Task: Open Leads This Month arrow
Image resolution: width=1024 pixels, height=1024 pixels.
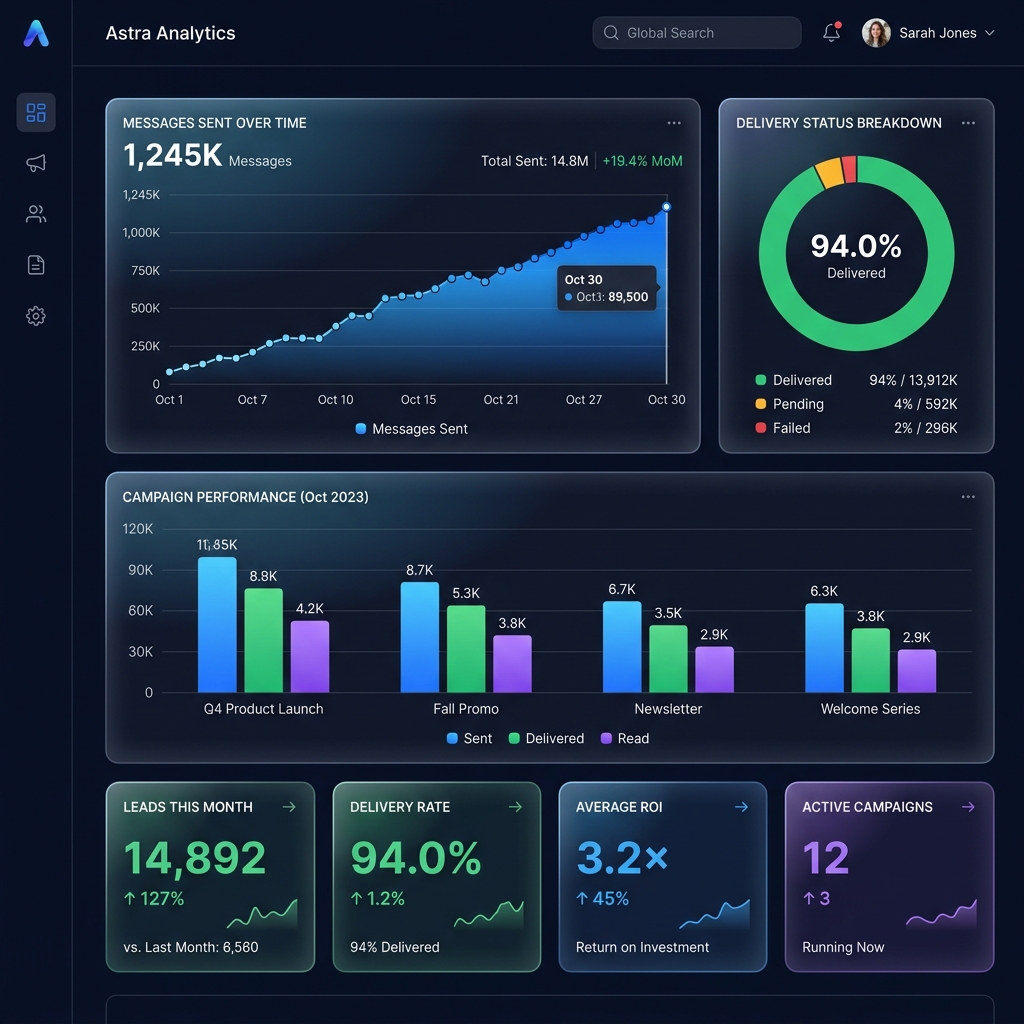Action: point(289,807)
